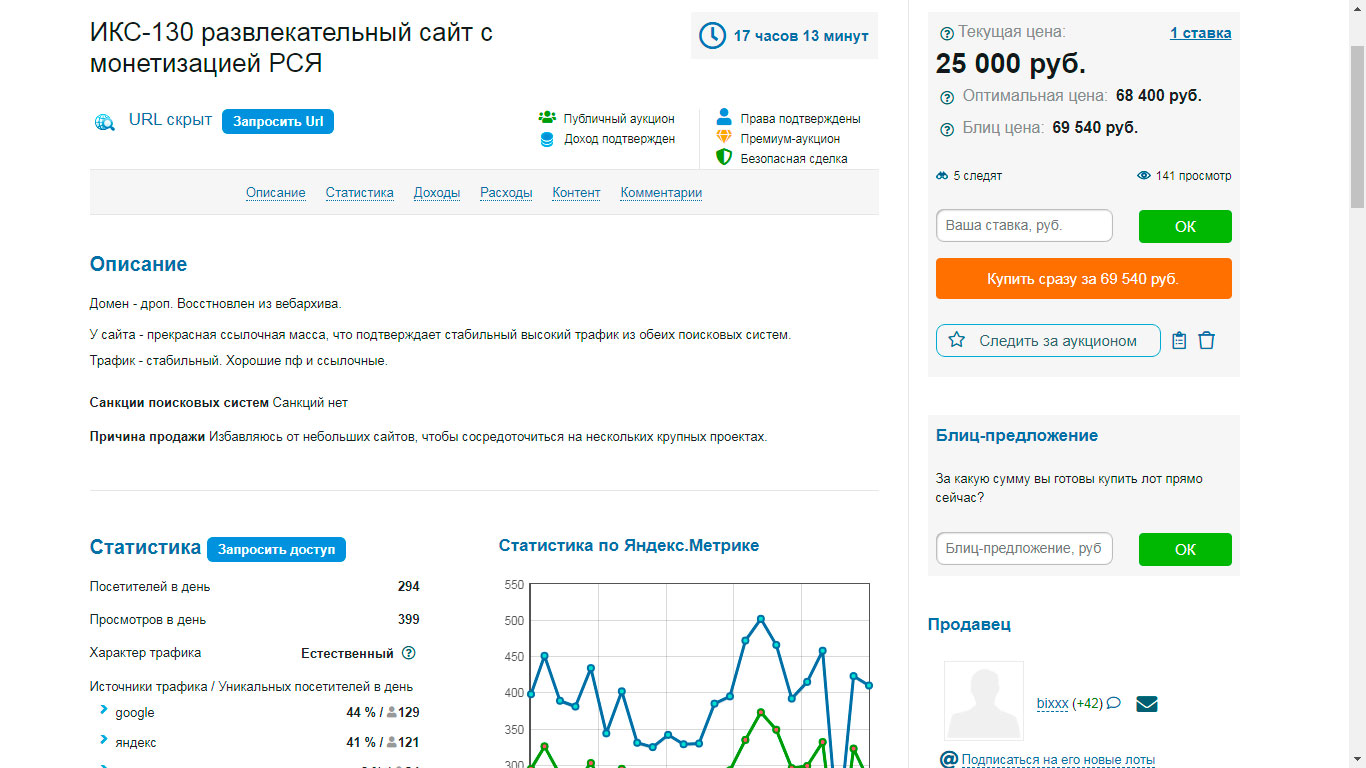Image resolution: width=1366 pixels, height=768 pixels.
Task: Click the clock icon beside the timer
Action: click(x=712, y=36)
